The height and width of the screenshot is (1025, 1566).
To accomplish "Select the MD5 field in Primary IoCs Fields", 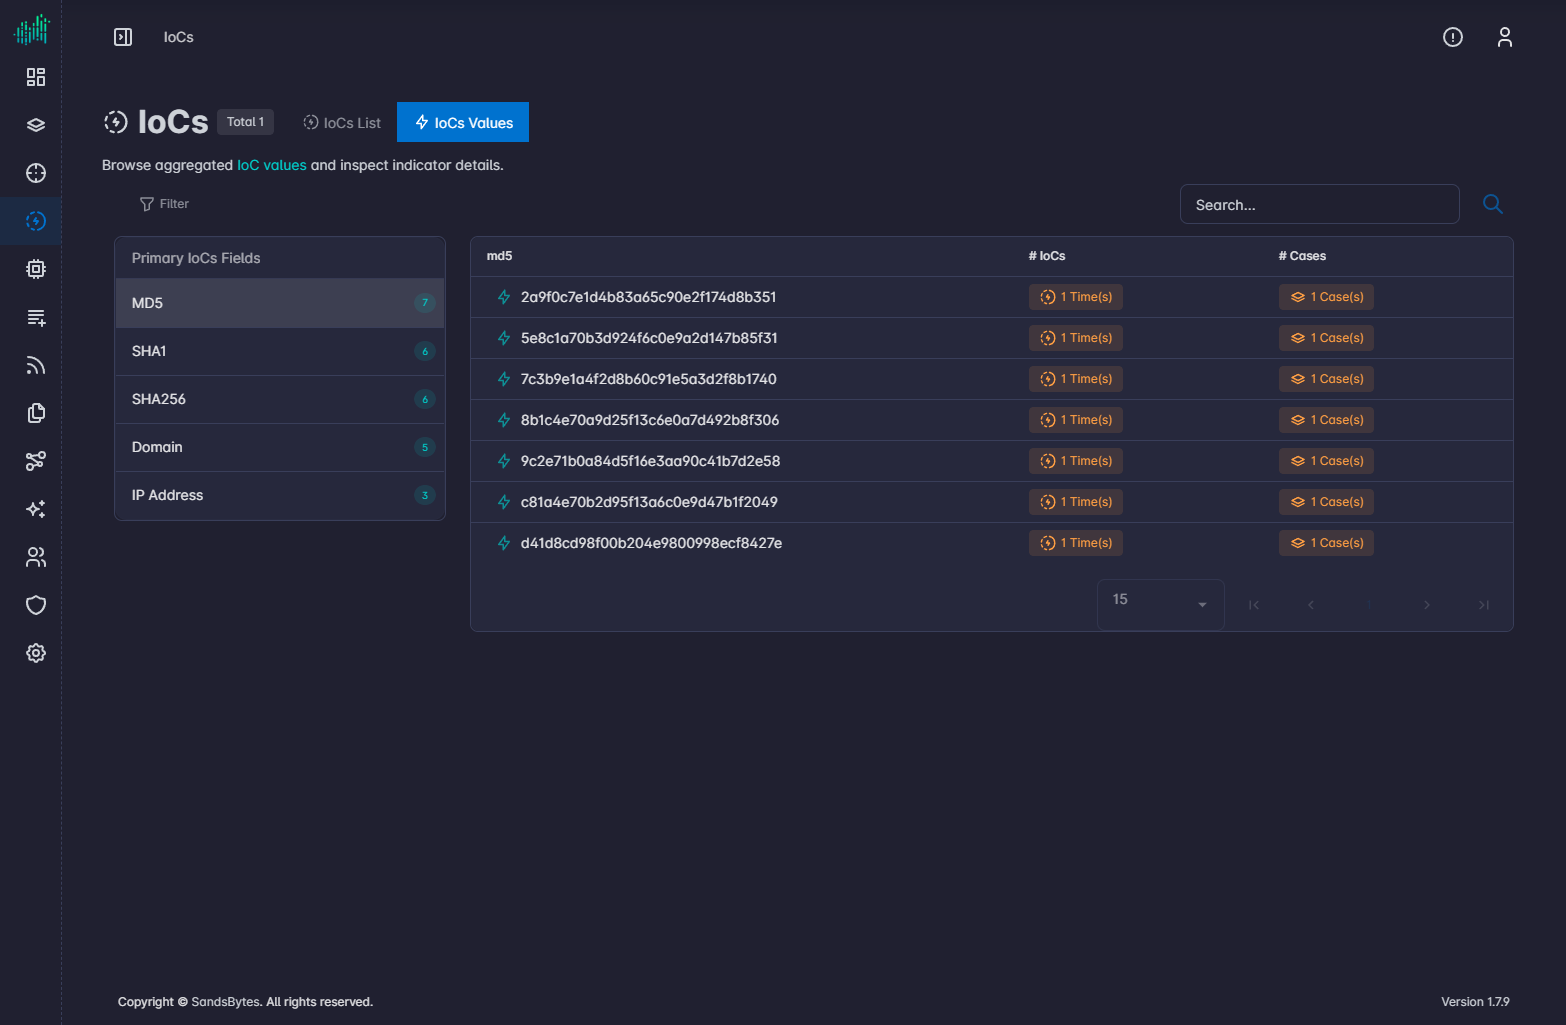I will tap(280, 303).
